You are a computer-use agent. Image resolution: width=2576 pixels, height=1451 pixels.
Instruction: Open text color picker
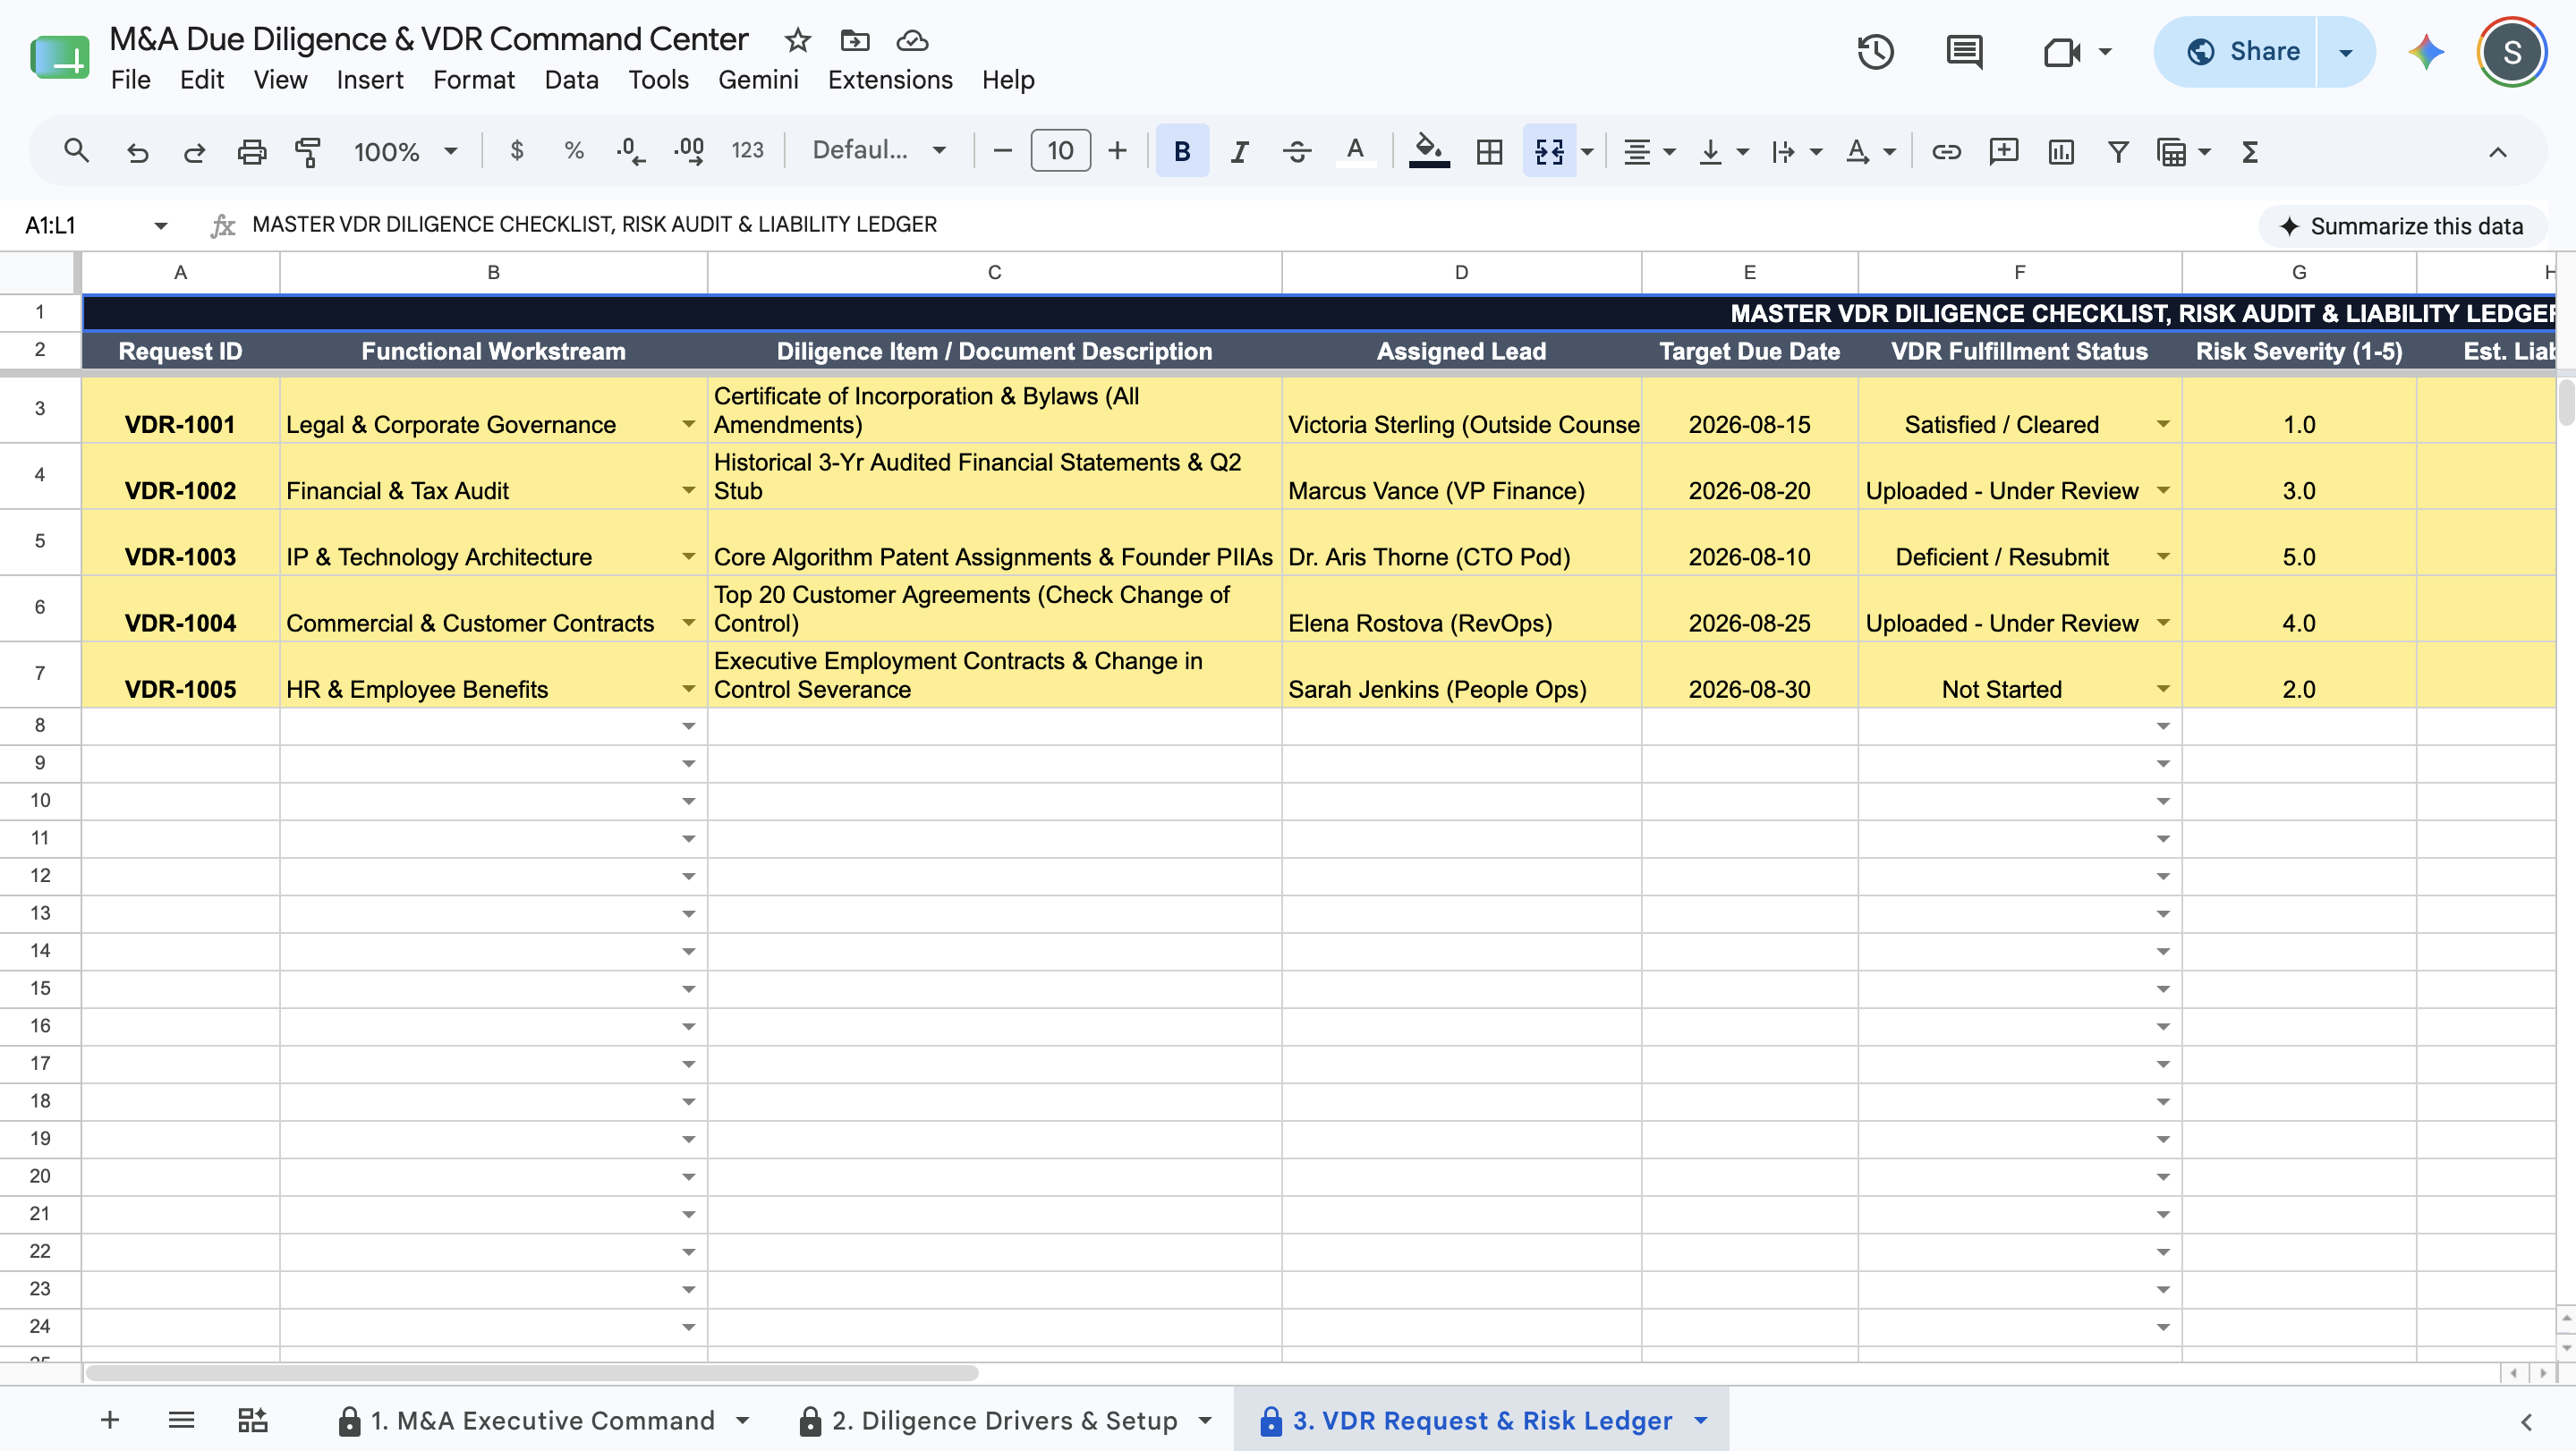tap(1355, 151)
